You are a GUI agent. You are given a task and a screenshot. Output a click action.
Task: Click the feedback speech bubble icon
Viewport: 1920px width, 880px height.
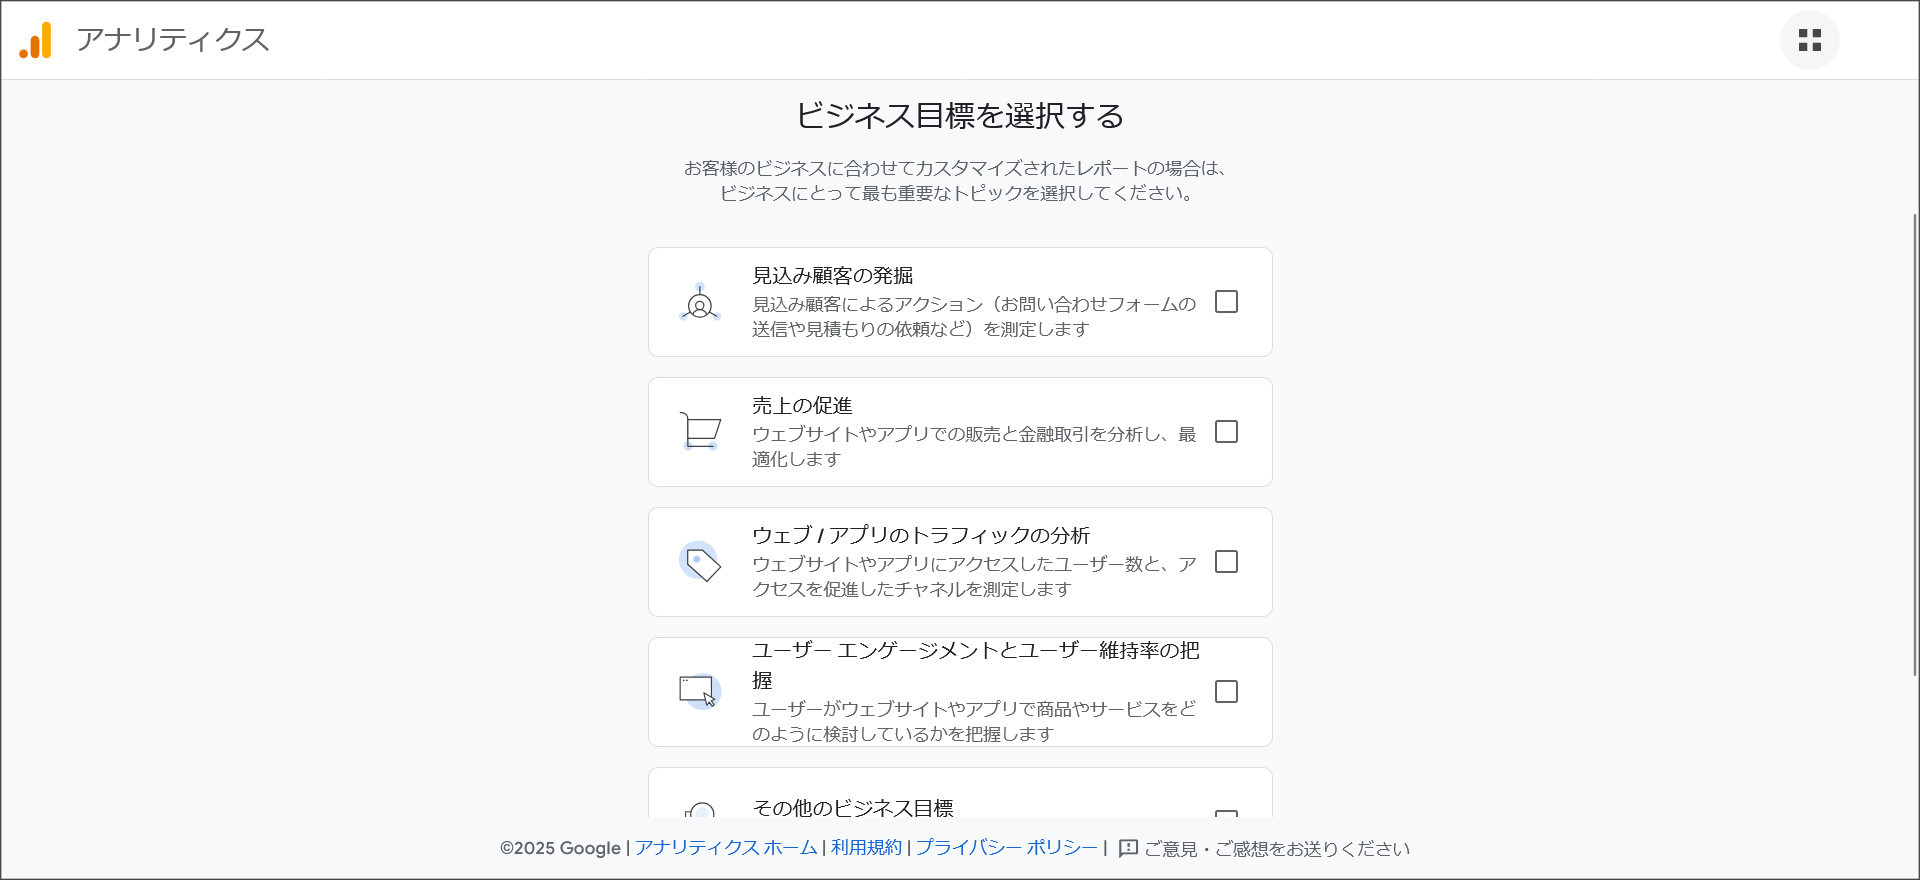1129,848
